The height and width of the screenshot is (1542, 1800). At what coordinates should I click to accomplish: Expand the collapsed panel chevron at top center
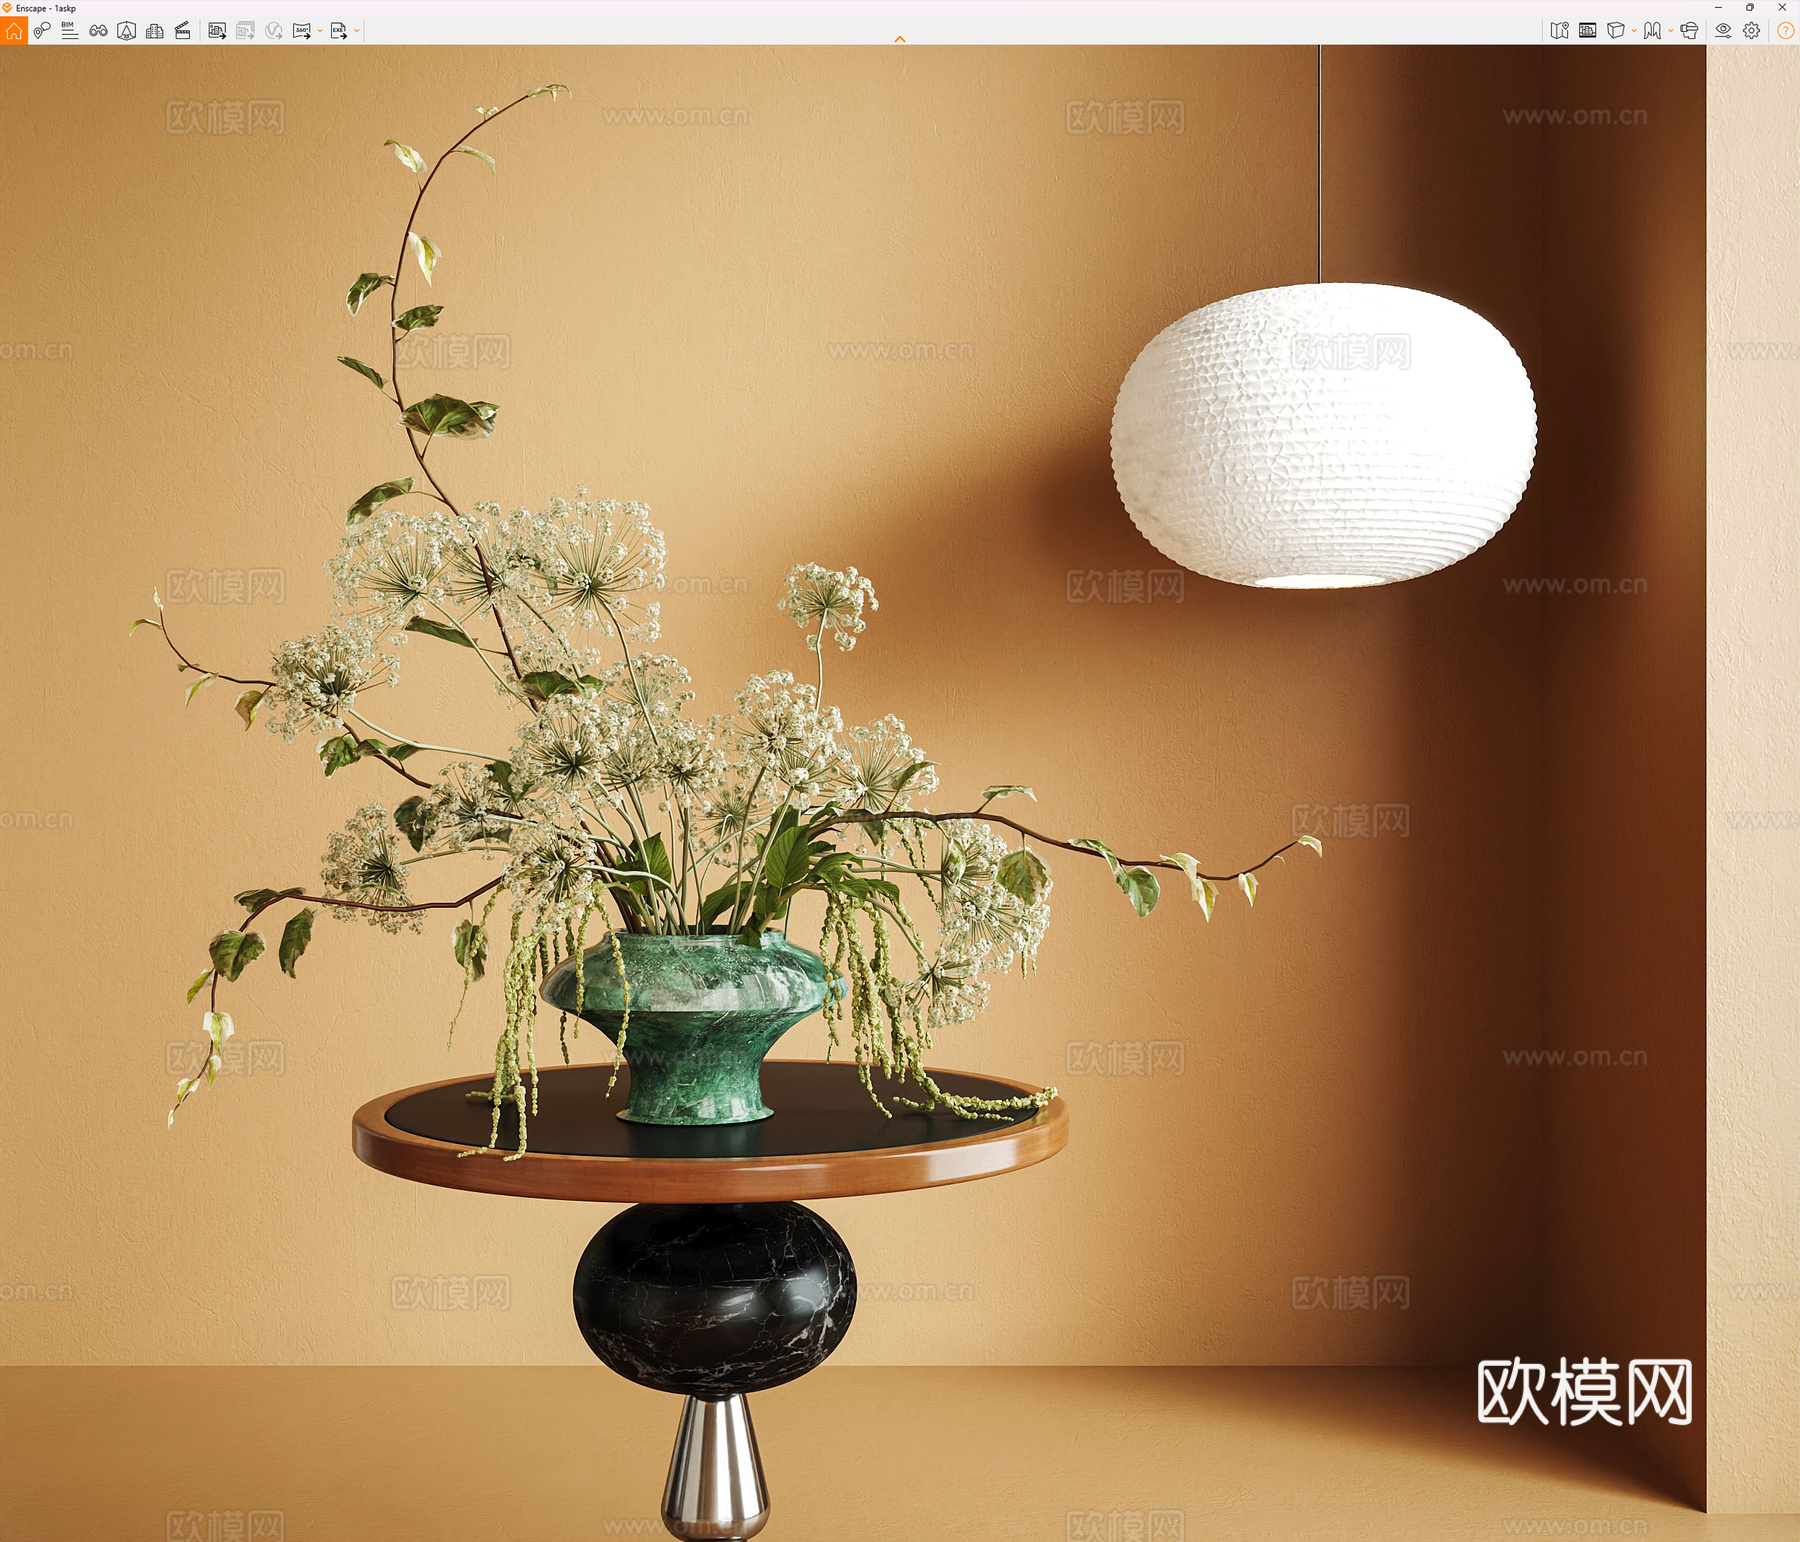point(900,39)
